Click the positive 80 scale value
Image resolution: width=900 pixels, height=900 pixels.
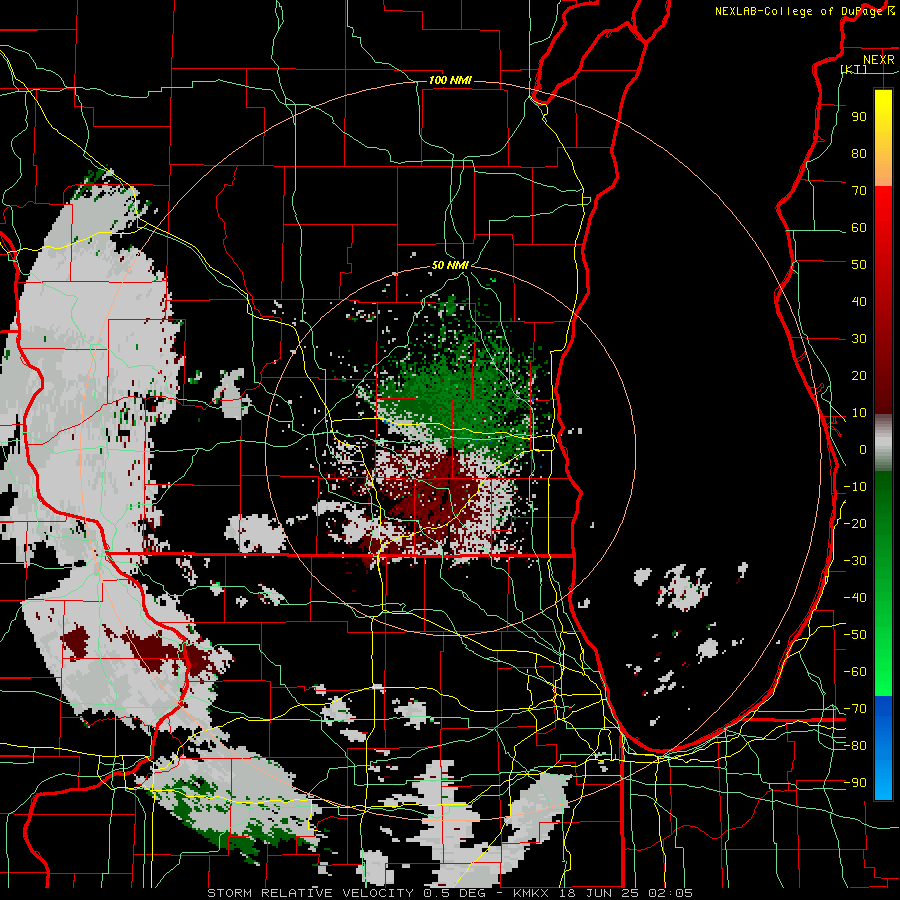[859, 154]
